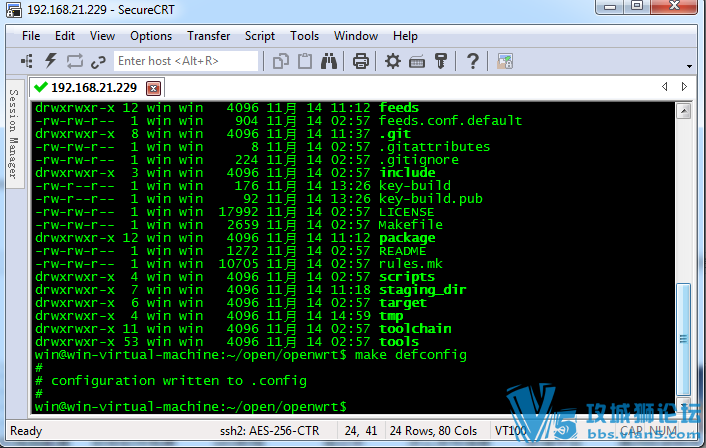Click the .git directory name
706x448 pixels.
(x=395, y=134)
